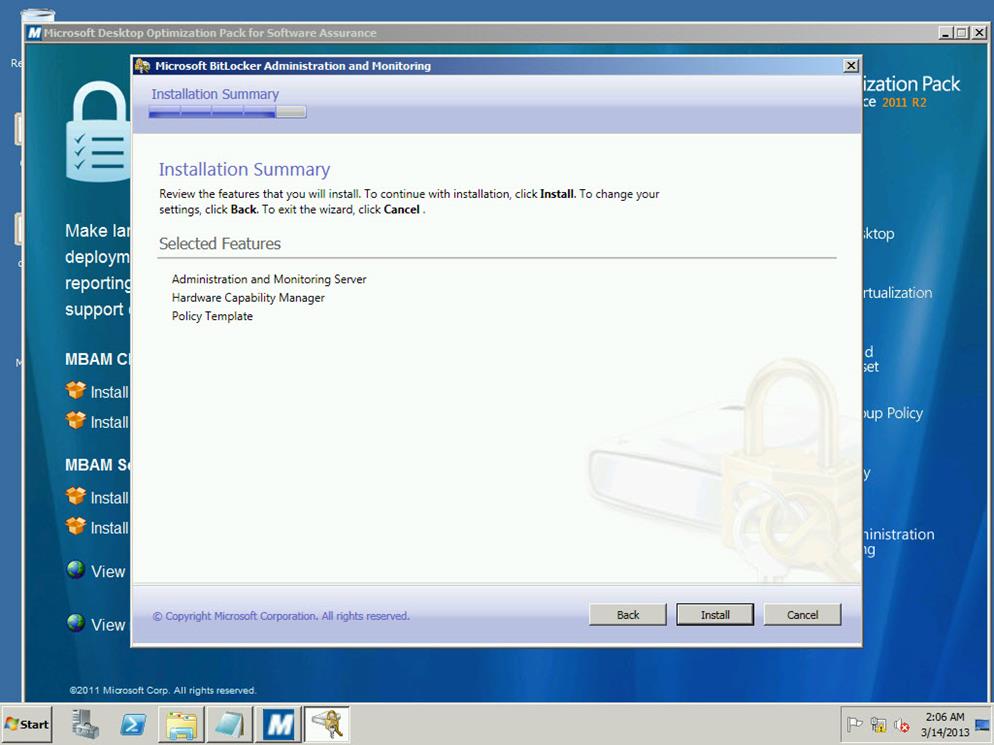Click the second box icon under MBAM Server

[x=76, y=526]
